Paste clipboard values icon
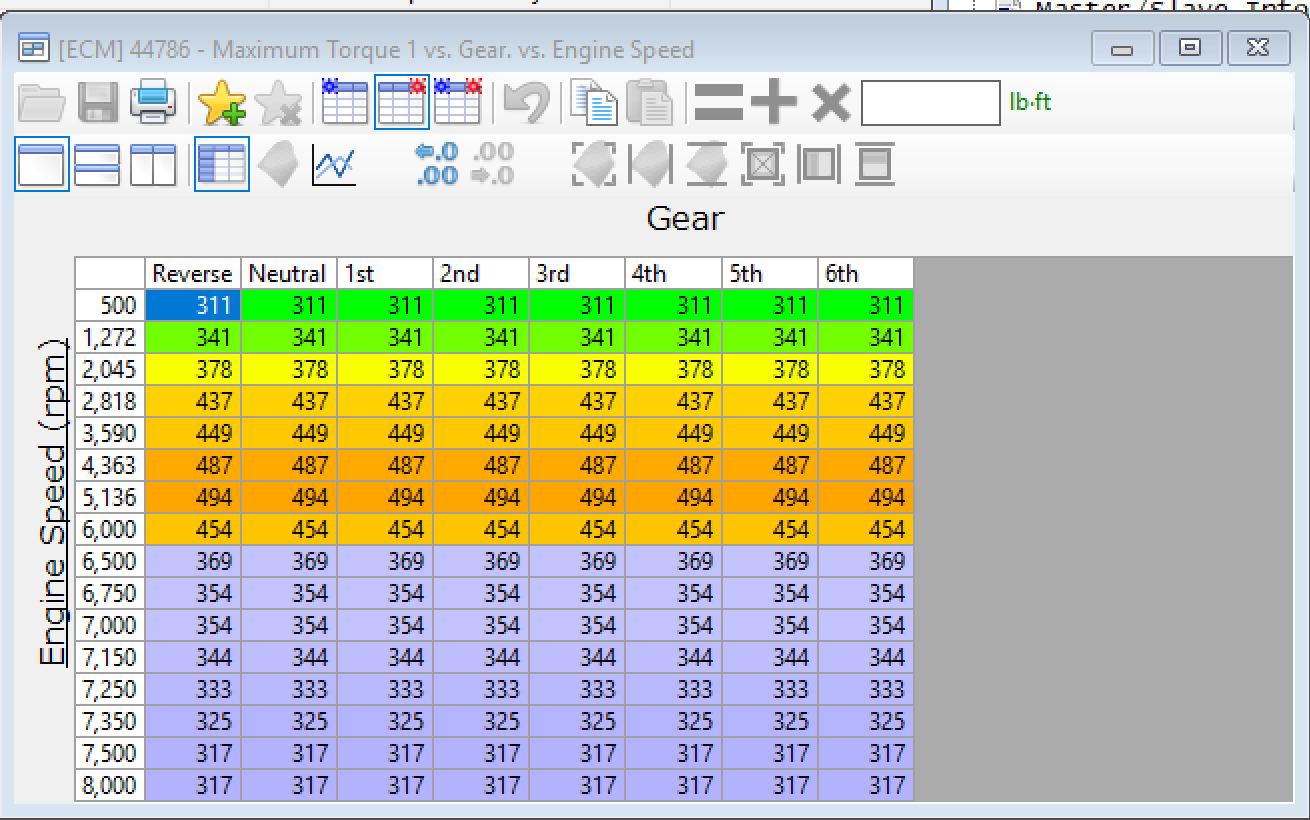1310x820 pixels. click(x=650, y=102)
